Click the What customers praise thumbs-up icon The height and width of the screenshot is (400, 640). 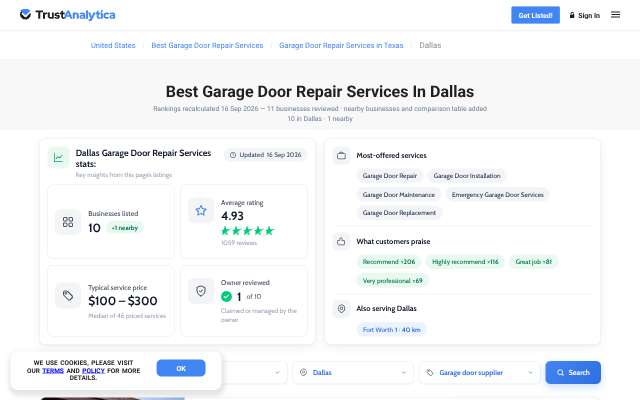341,242
